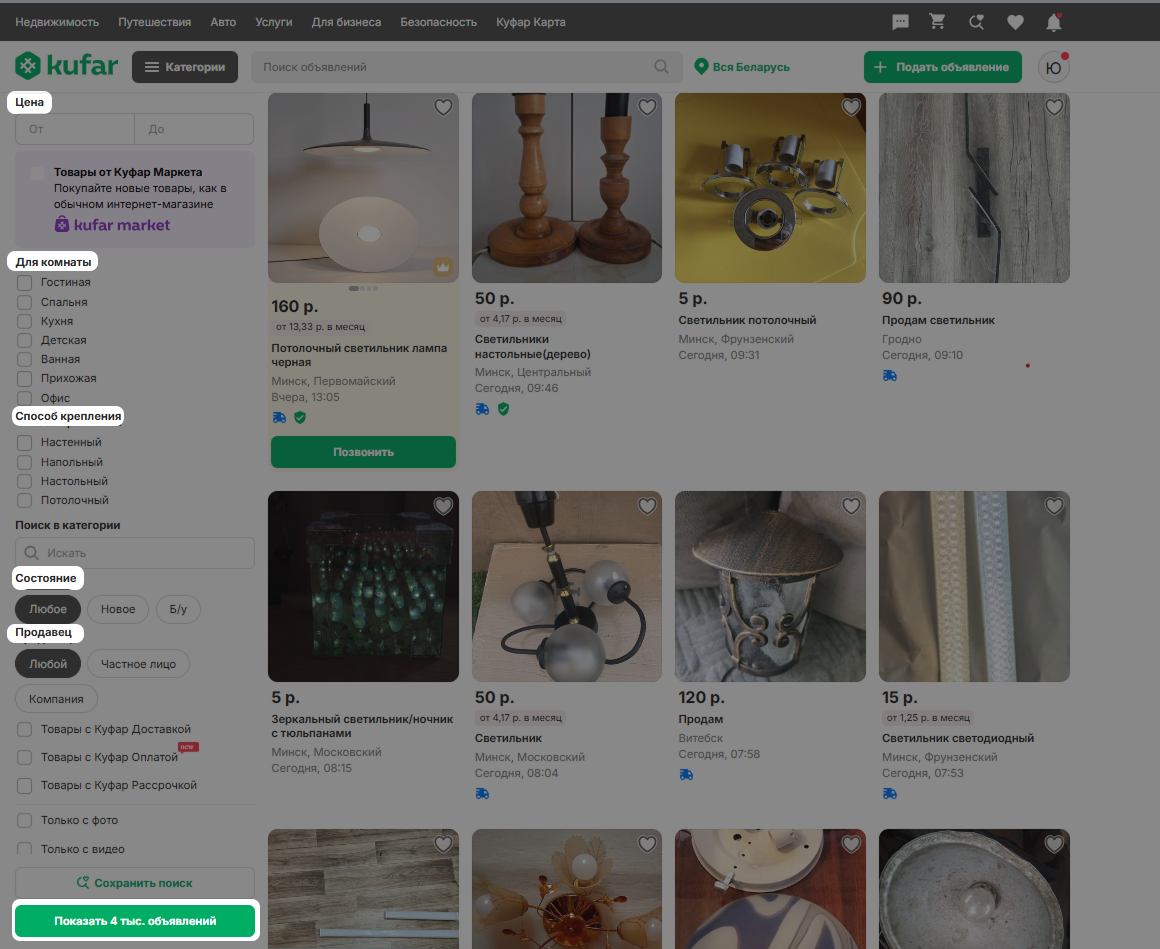Open Авто in top menu
This screenshot has width=1160, height=949.
[223, 22]
